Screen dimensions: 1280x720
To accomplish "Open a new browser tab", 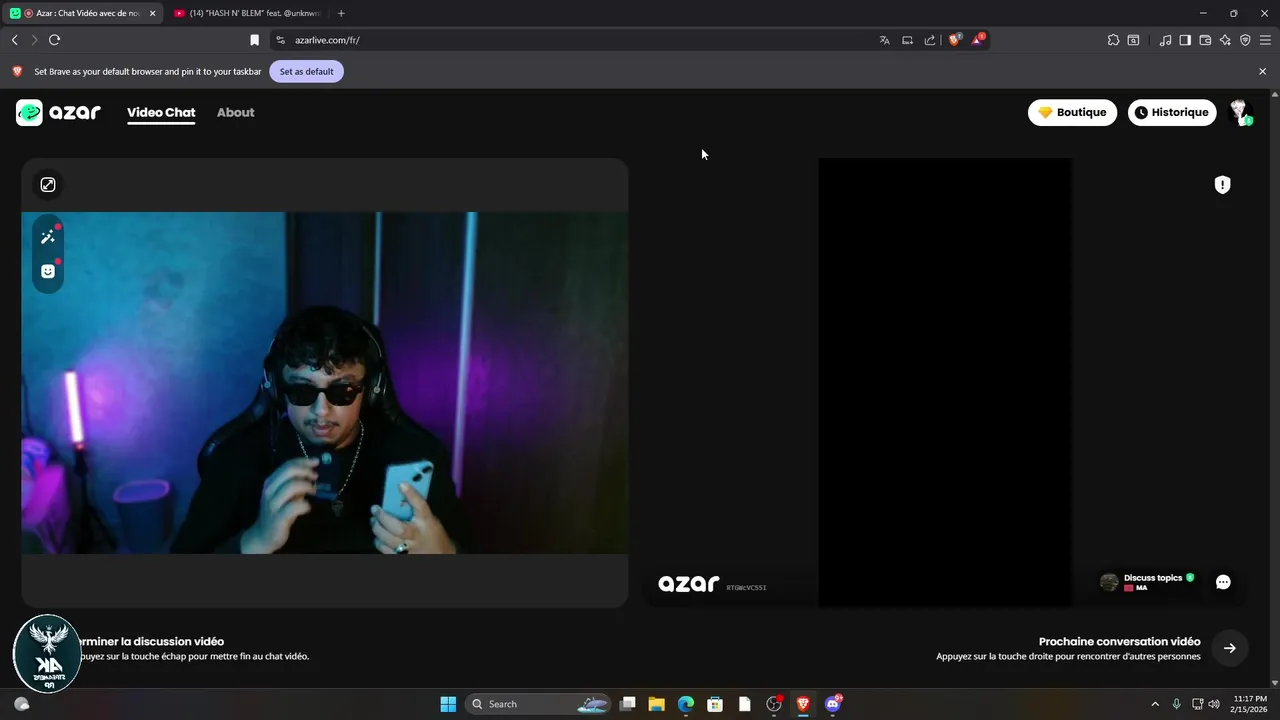I will click(341, 13).
